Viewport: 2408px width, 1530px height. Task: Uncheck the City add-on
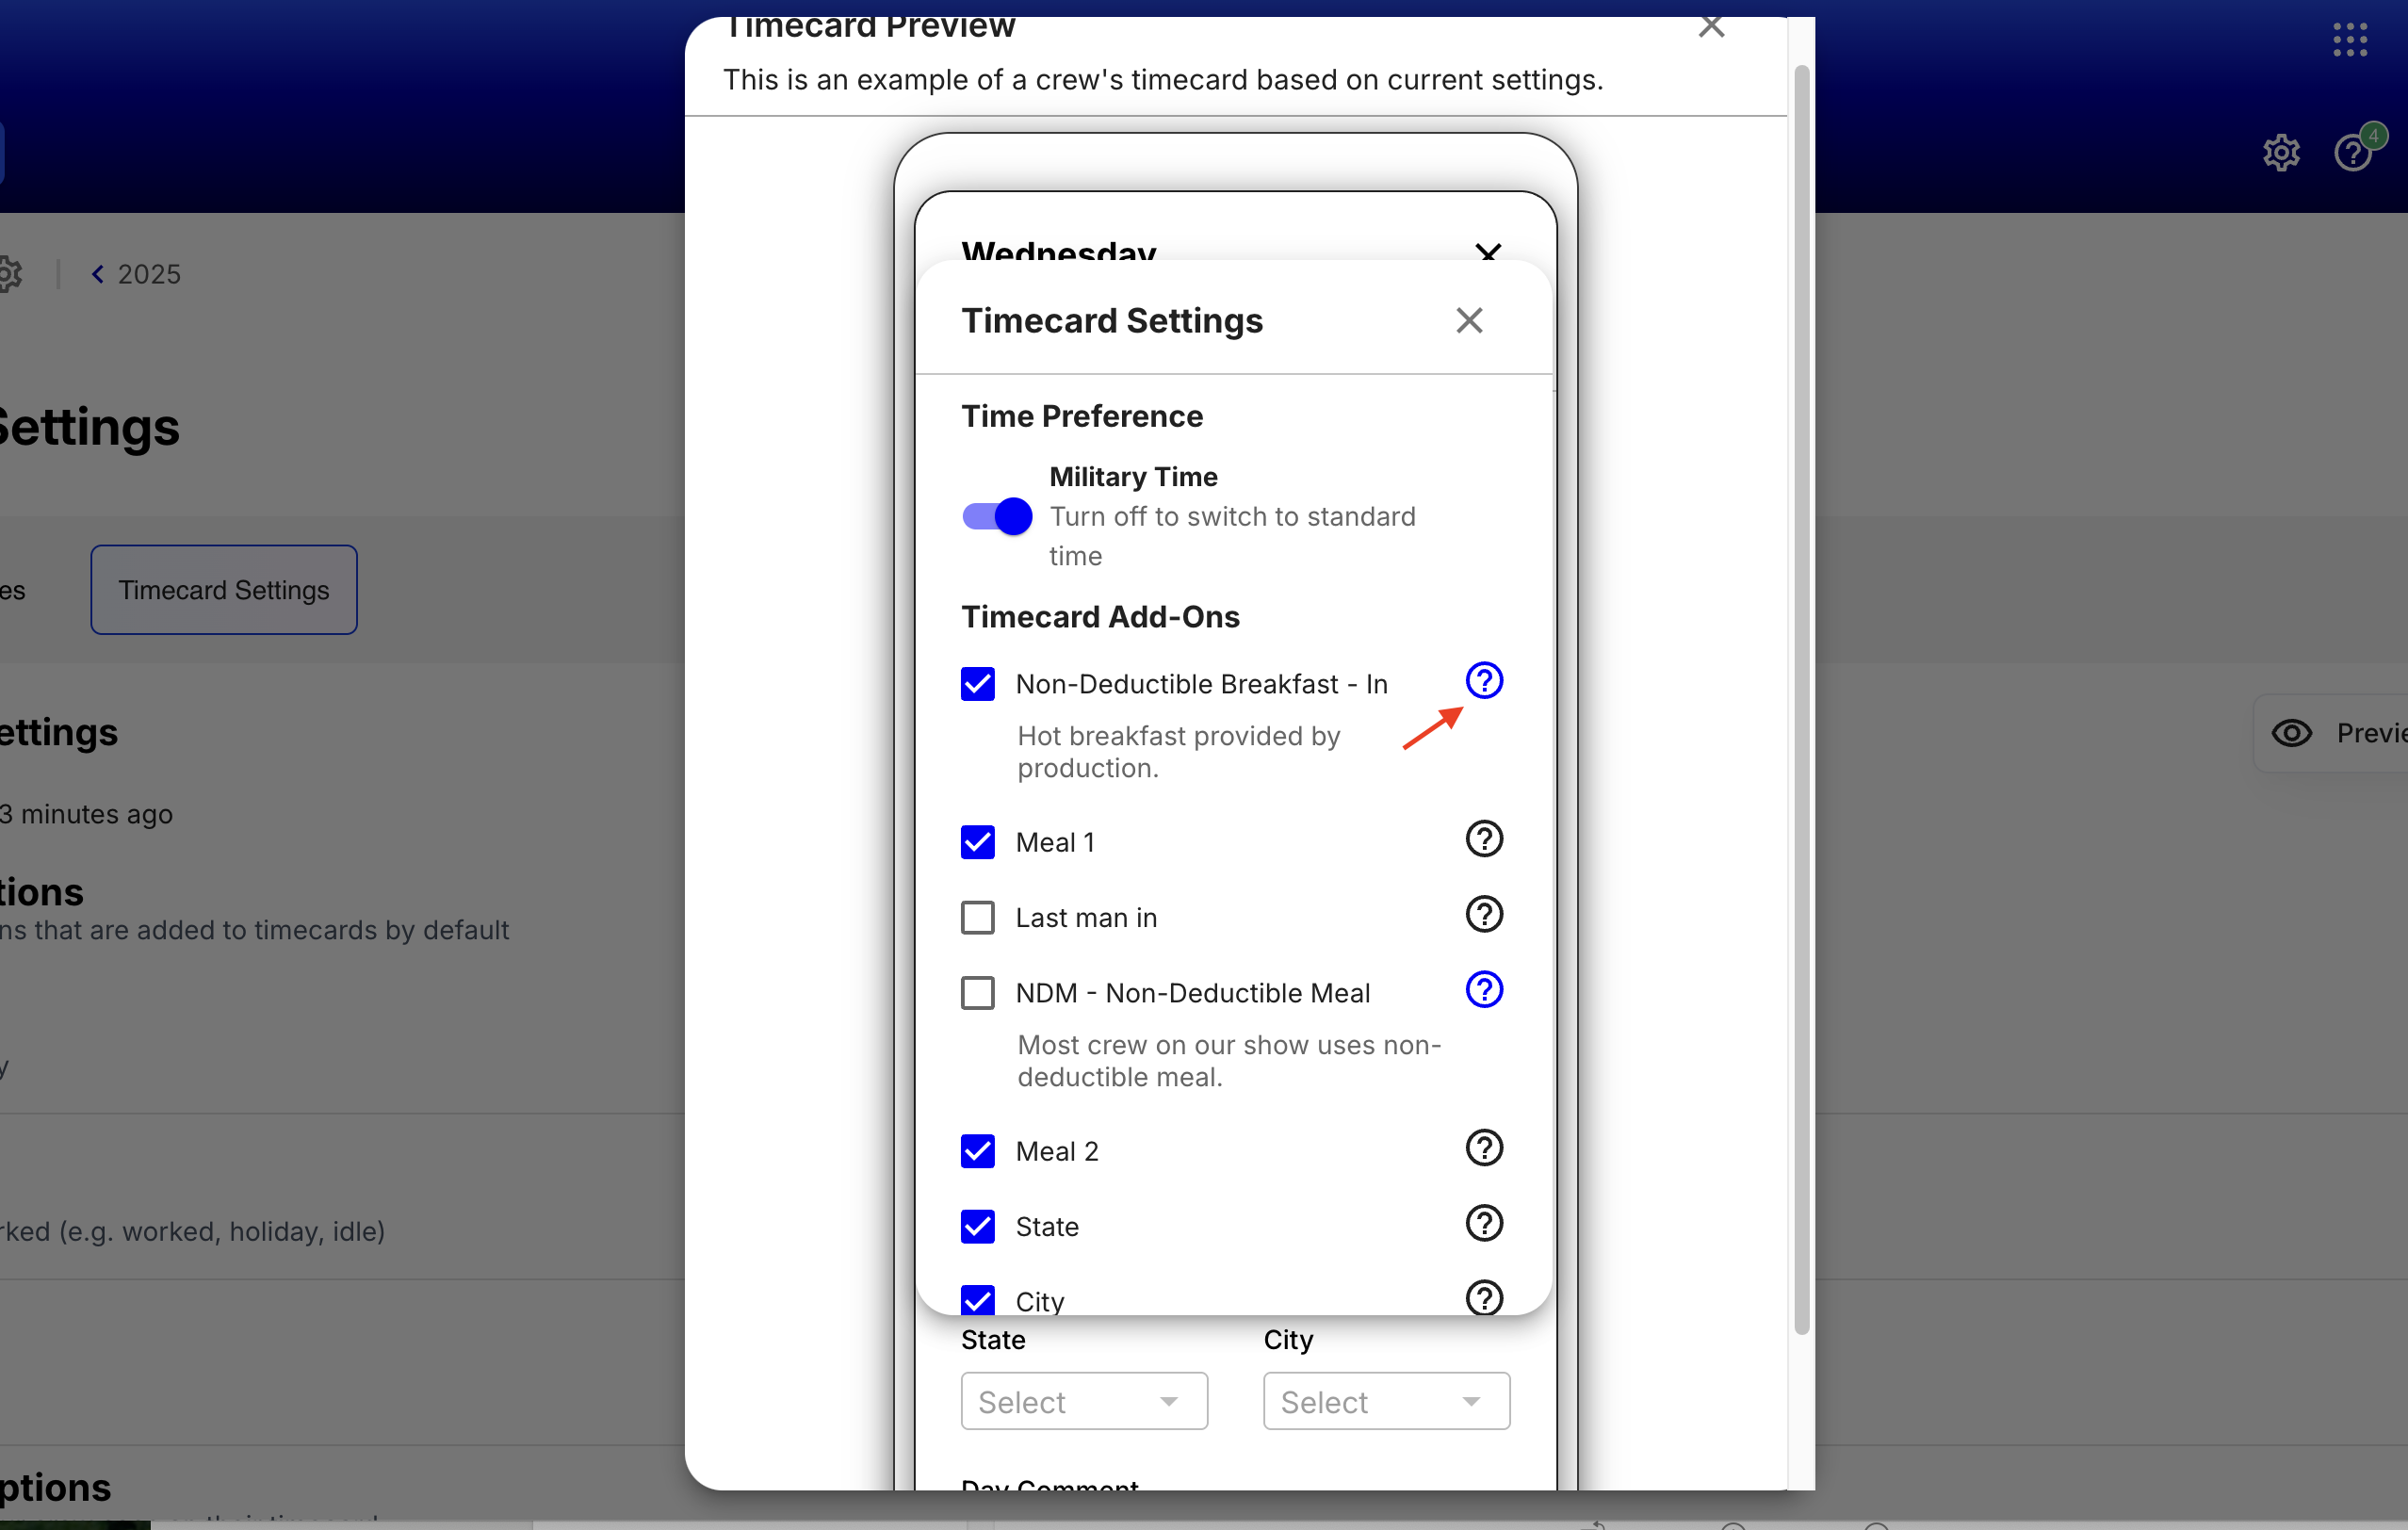pos(978,1299)
